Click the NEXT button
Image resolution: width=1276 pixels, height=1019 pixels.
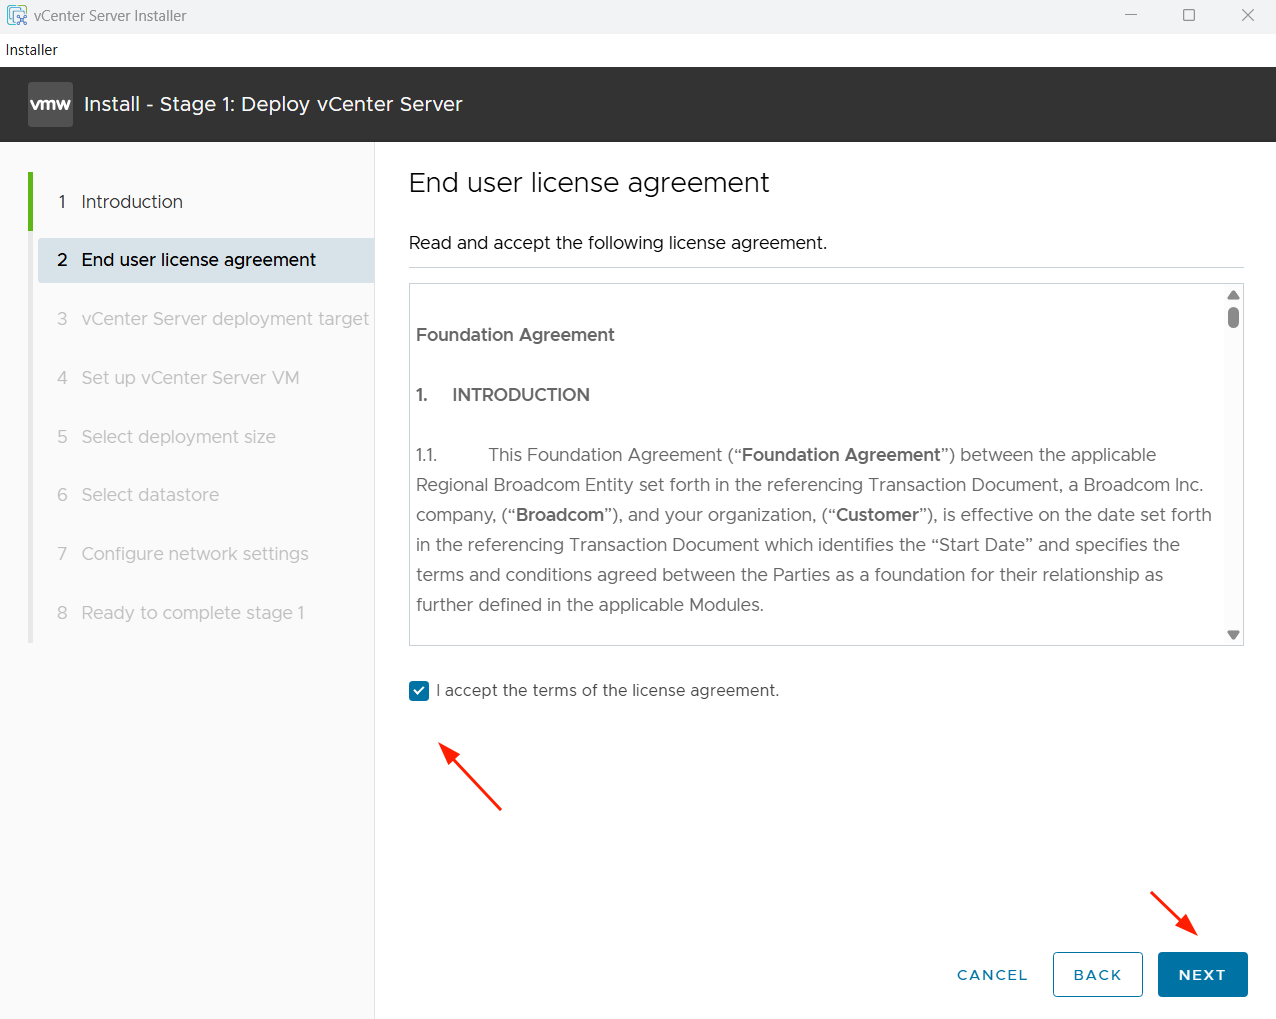[x=1202, y=975]
